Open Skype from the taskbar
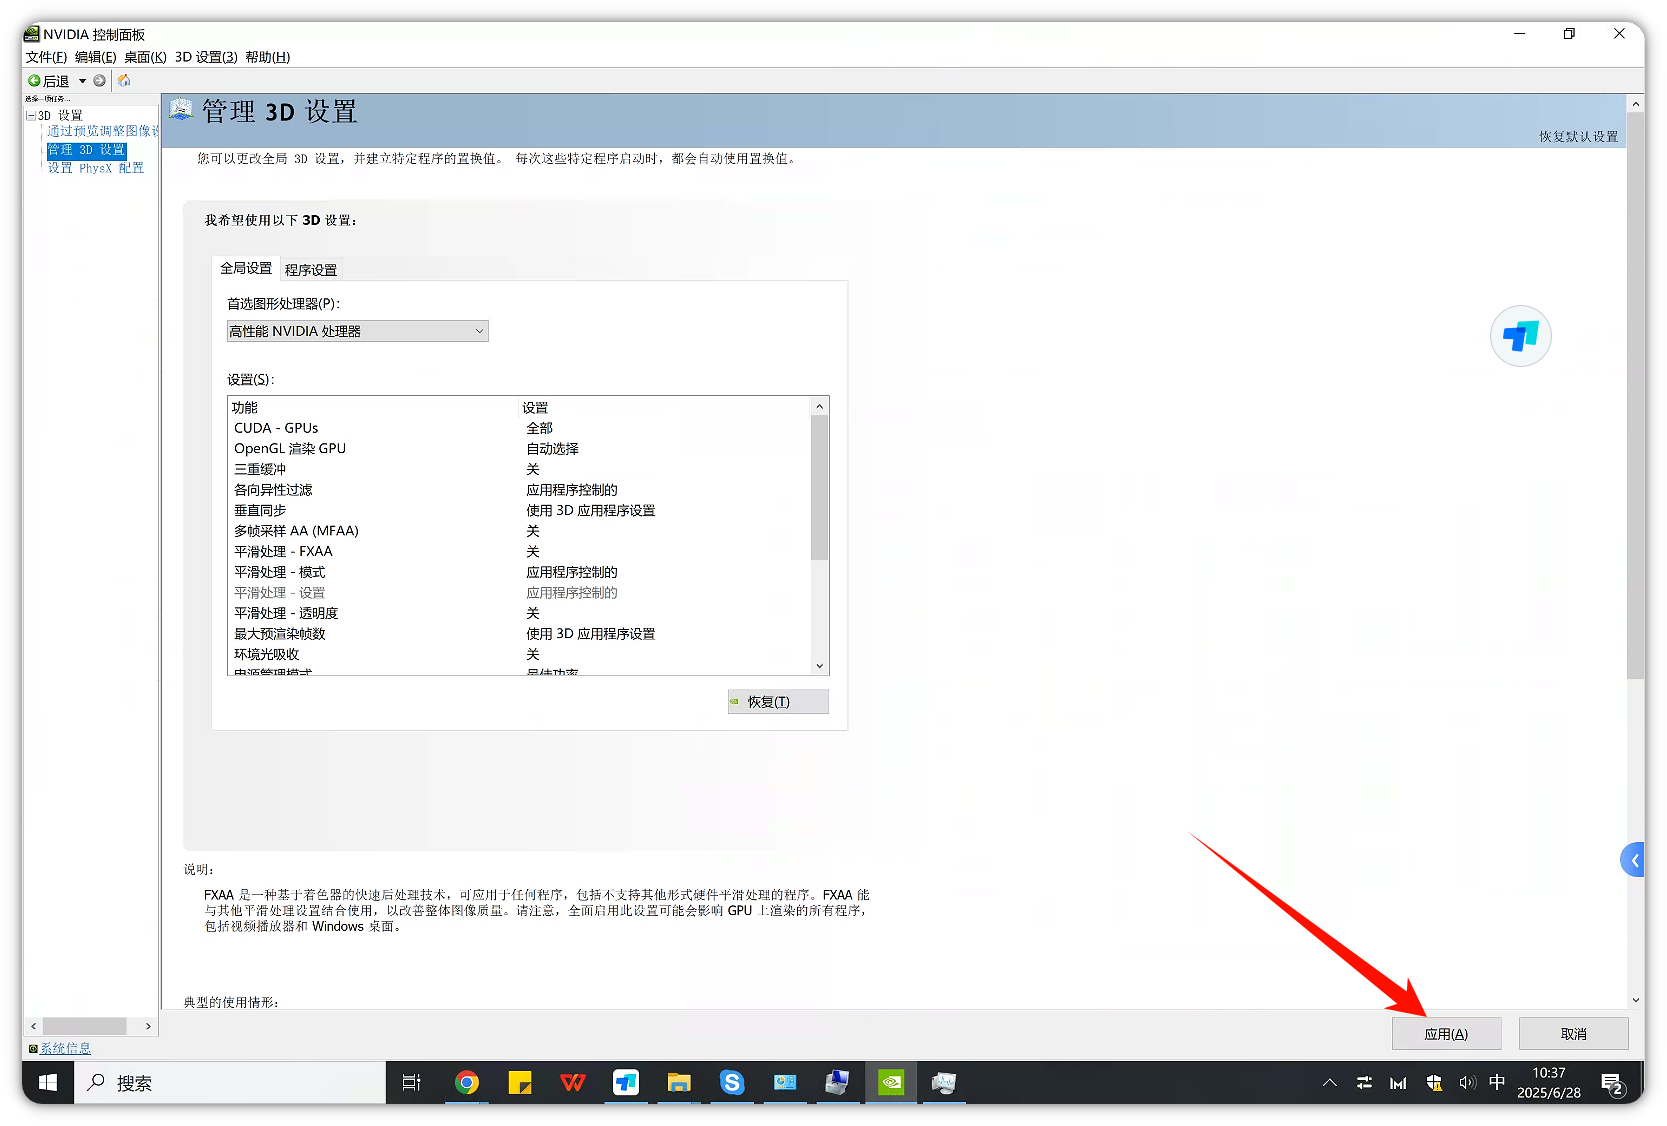 coord(732,1083)
